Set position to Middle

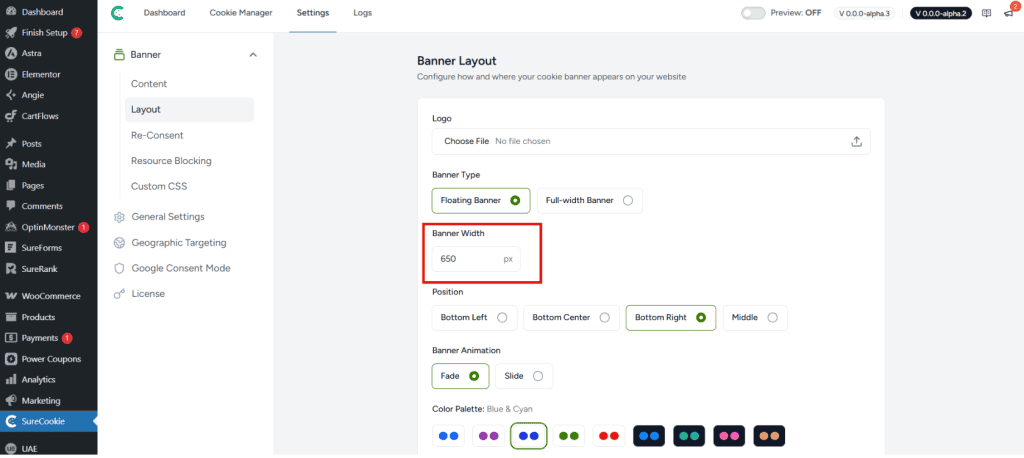pyautogui.click(x=755, y=318)
